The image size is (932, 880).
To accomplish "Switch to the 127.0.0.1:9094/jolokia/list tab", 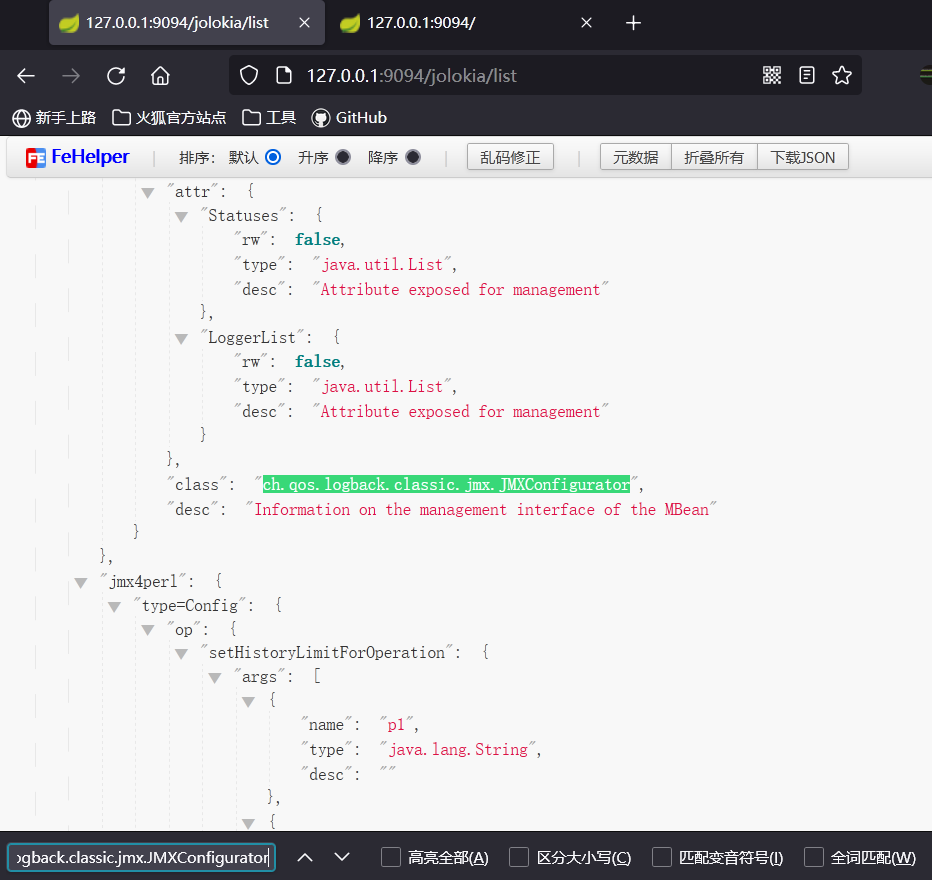I will pyautogui.click(x=187, y=23).
